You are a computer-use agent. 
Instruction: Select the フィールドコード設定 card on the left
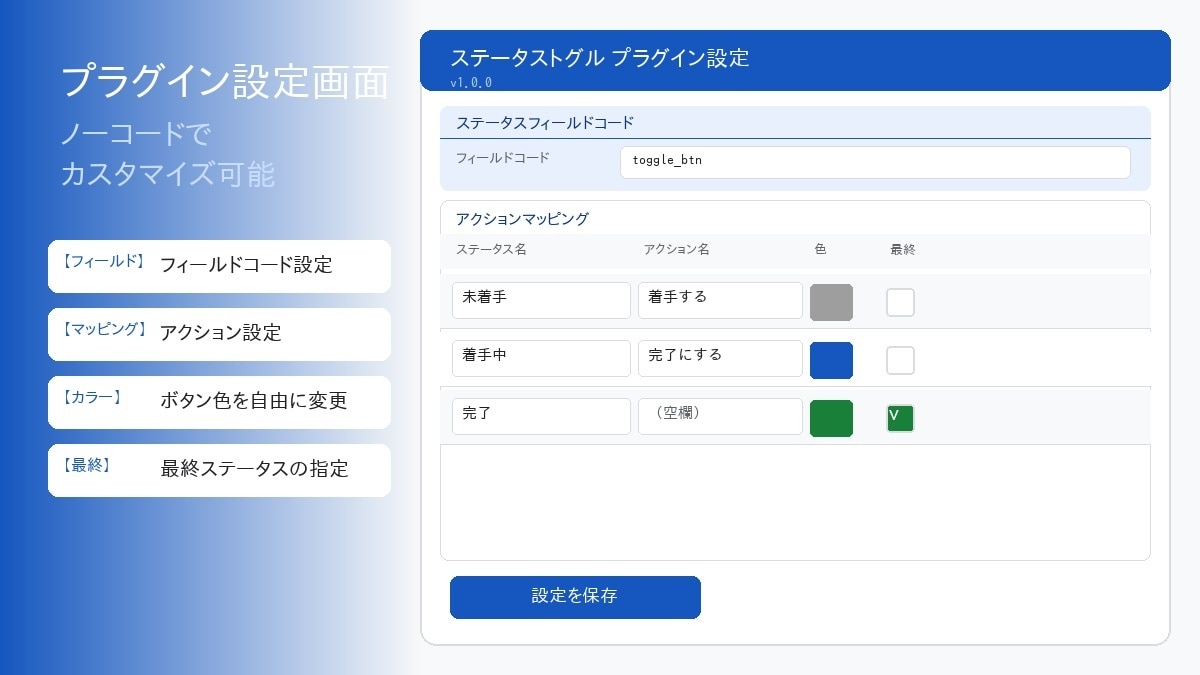tap(219, 266)
